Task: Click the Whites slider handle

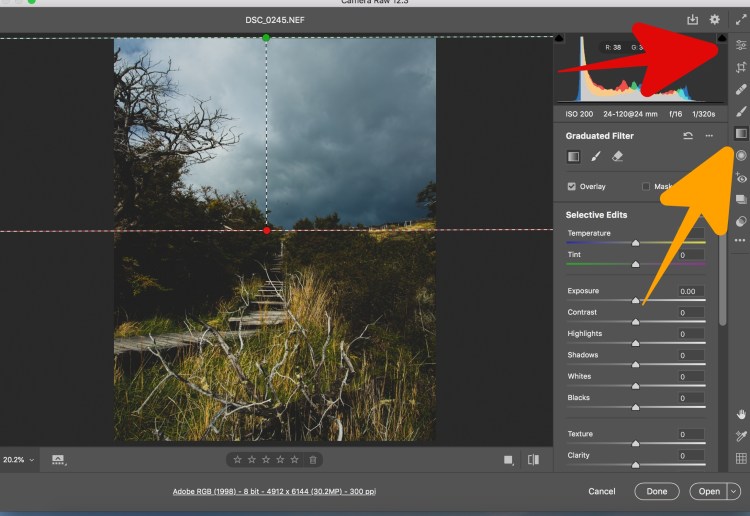Action: coord(635,385)
